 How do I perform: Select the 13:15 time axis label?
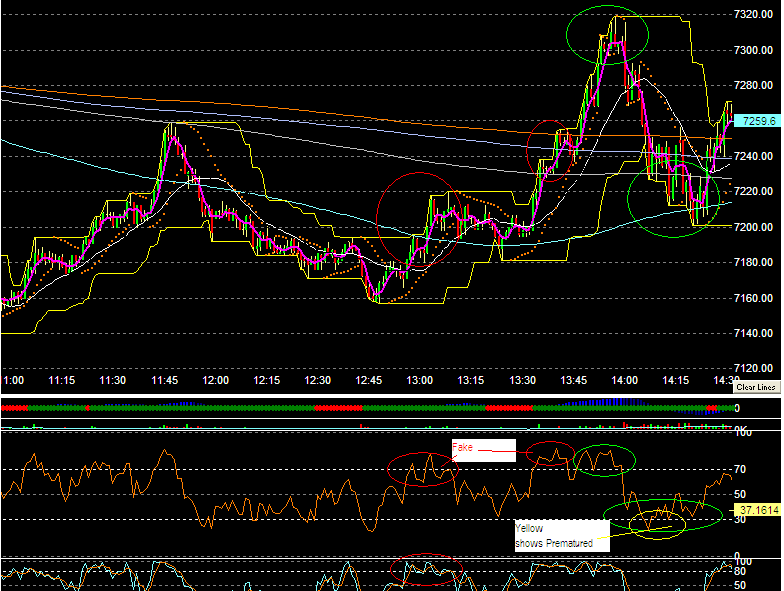(470, 380)
